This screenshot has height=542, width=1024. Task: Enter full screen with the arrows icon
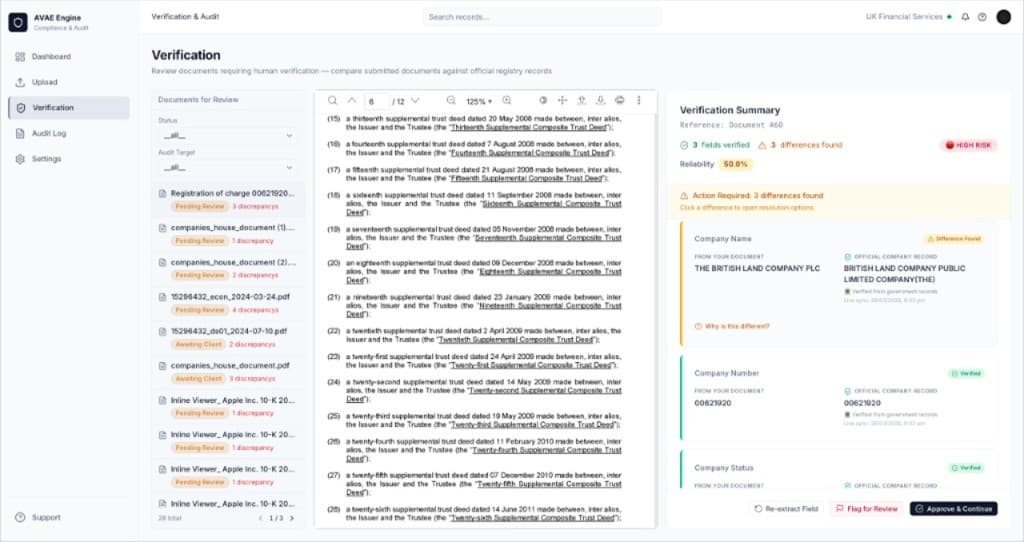click(562, 101)
